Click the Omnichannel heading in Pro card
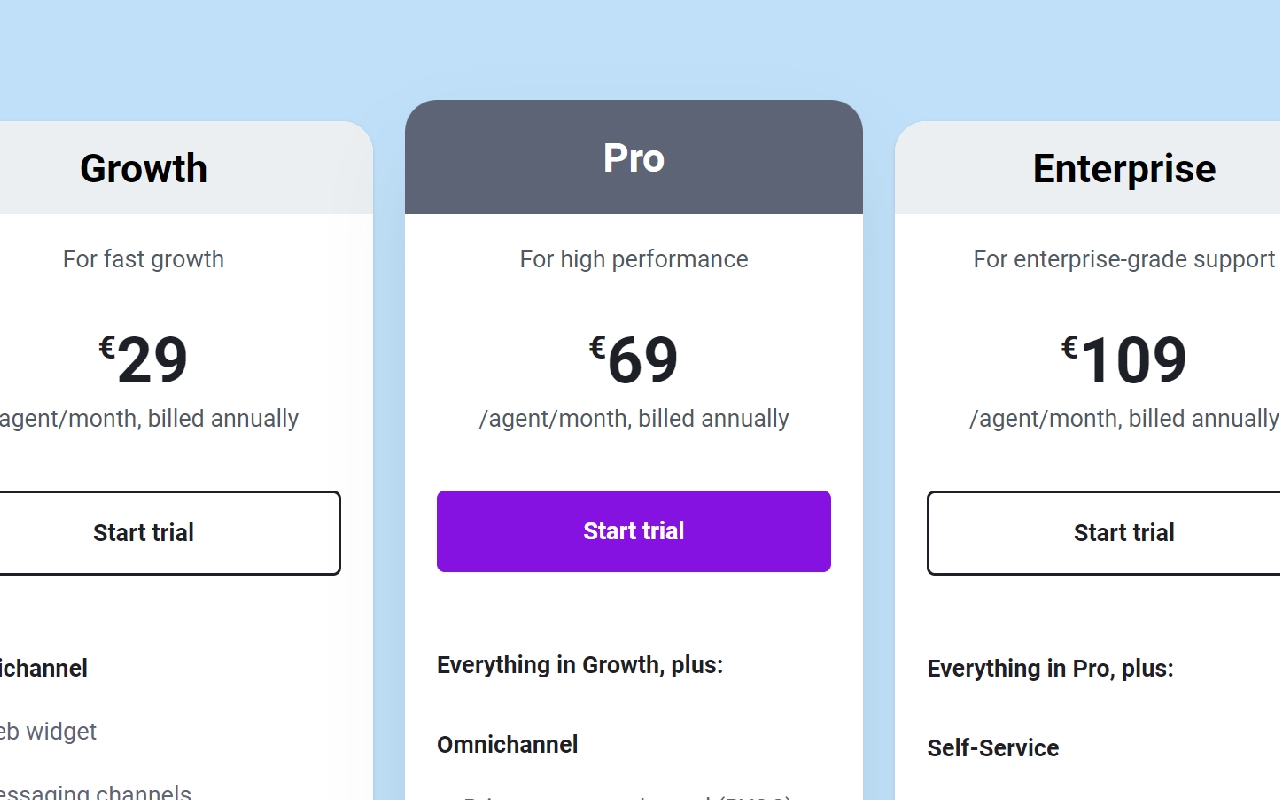Viewport: 1280px width, 800px height. 508,745
